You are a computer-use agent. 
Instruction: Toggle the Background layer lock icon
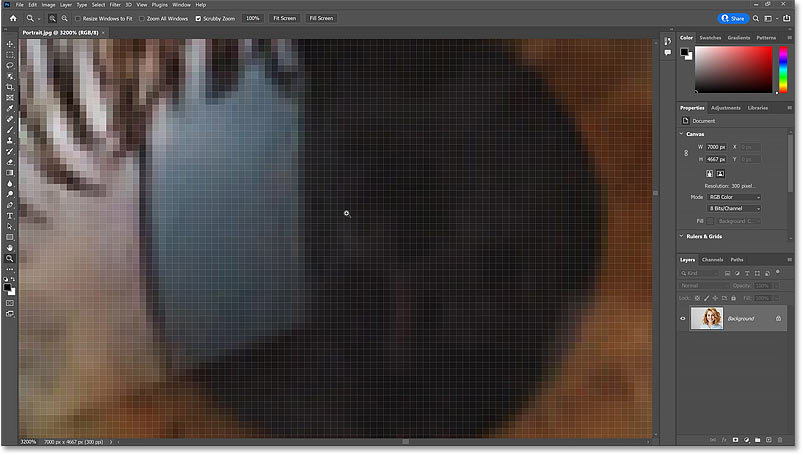tap(778, 319)
